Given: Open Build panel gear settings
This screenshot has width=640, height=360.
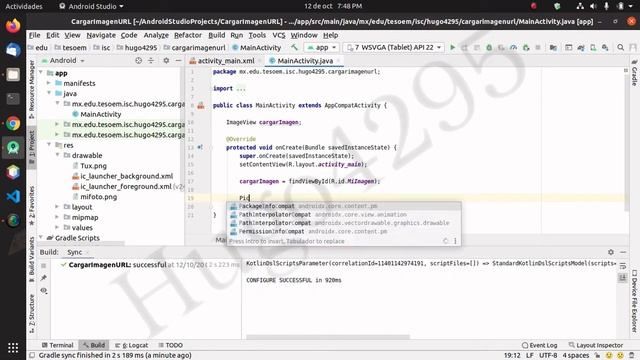Looking at the screenshot, I should click(x=611, y=252).
